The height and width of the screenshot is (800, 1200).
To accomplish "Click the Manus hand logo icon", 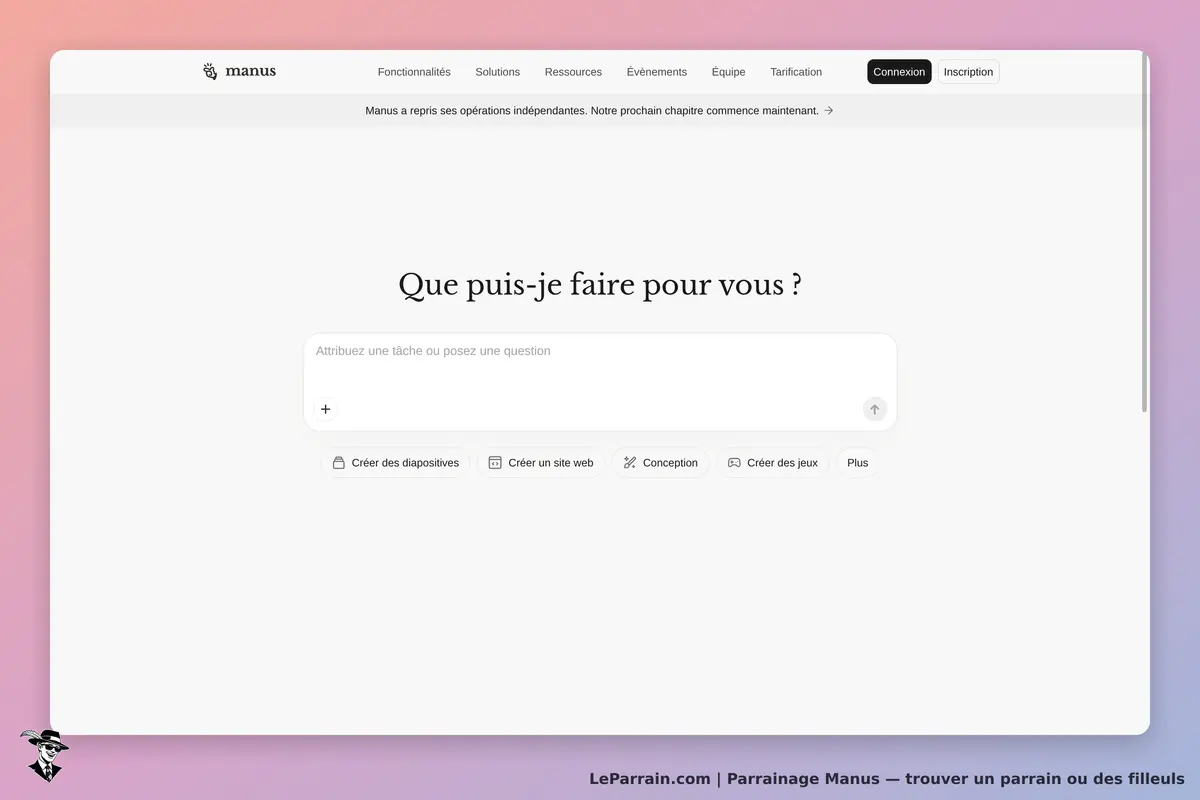I will tap(210, 71).
